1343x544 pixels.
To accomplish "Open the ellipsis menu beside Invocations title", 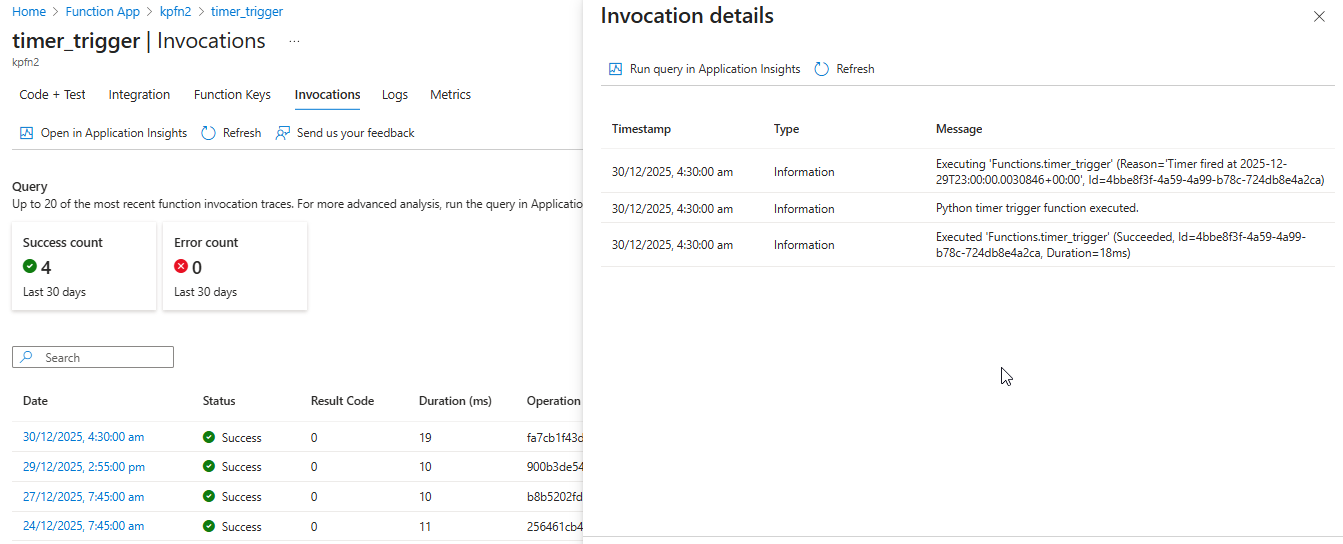I will 294,42.
